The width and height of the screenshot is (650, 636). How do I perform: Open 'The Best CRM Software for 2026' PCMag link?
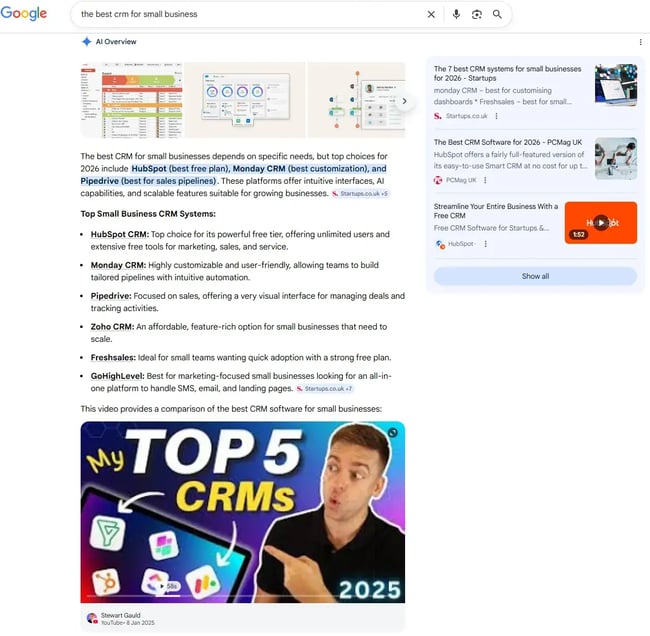[508, 142]
